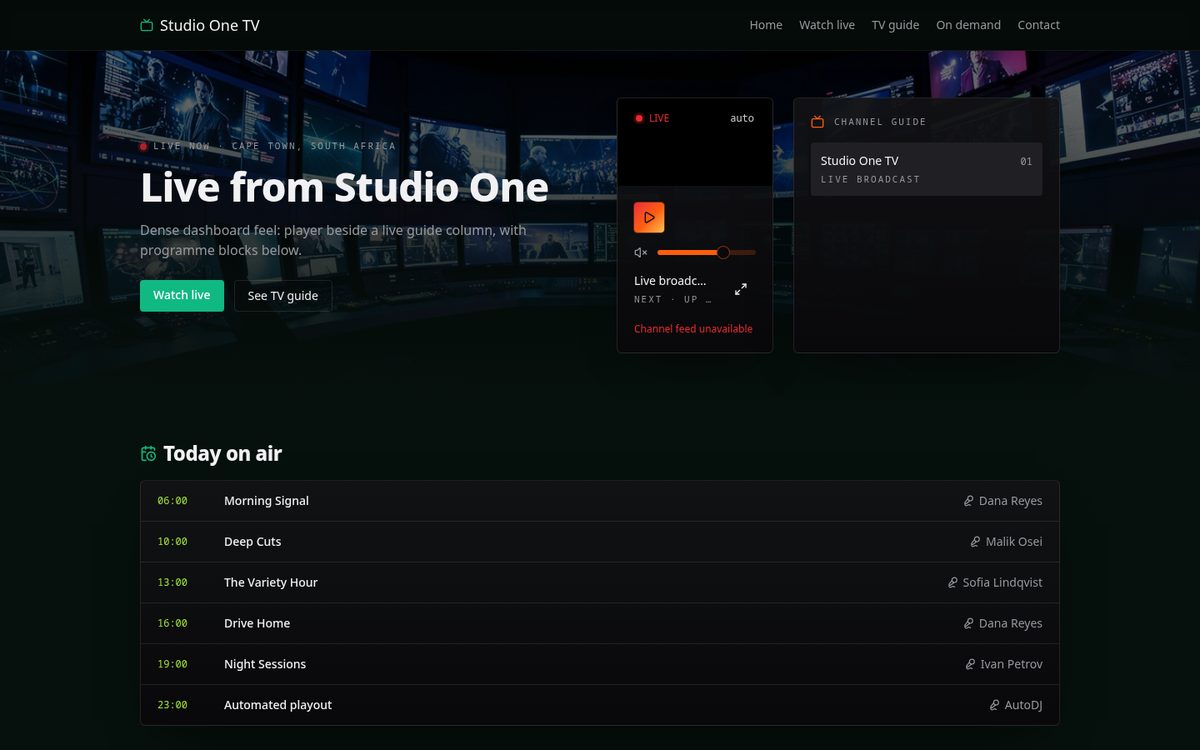Screen dimensions: 1200x750
Task: Click the Studio One TV site title
Action: tap(210, 25)
